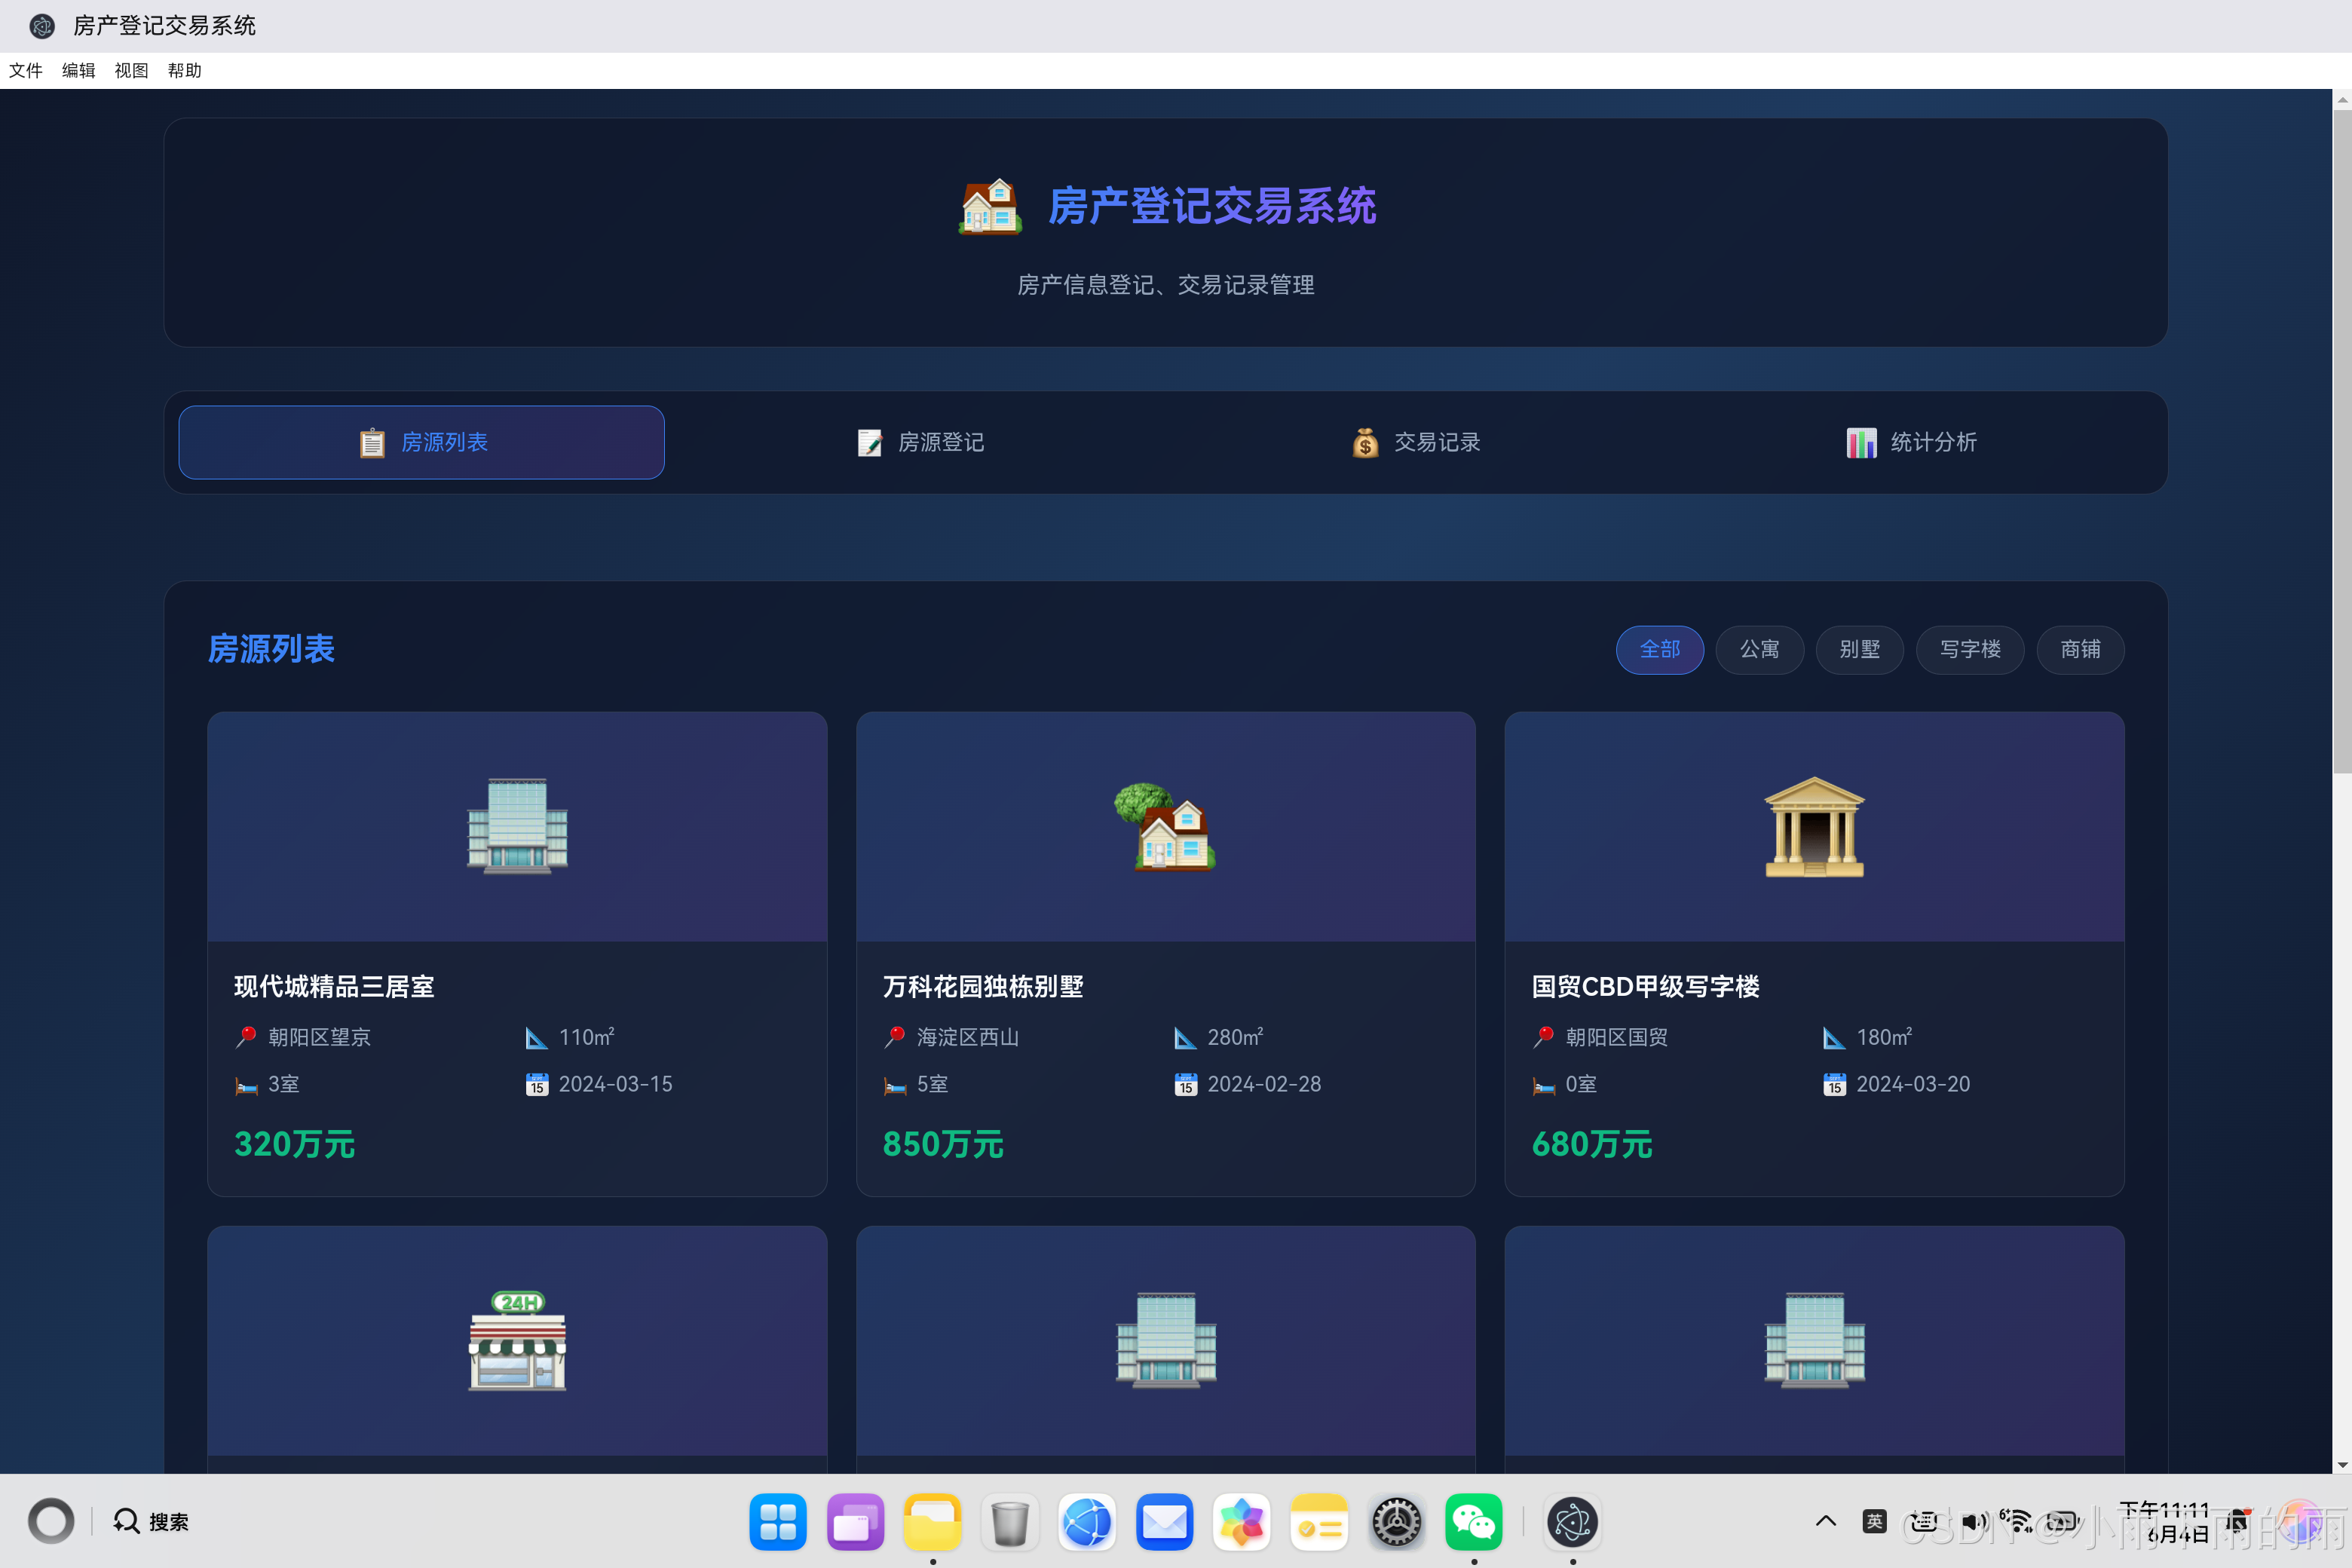Click the bed icon beside 5室
The height and width of the screenshot is (1568, 2352).
click(x=895, y=1085)
